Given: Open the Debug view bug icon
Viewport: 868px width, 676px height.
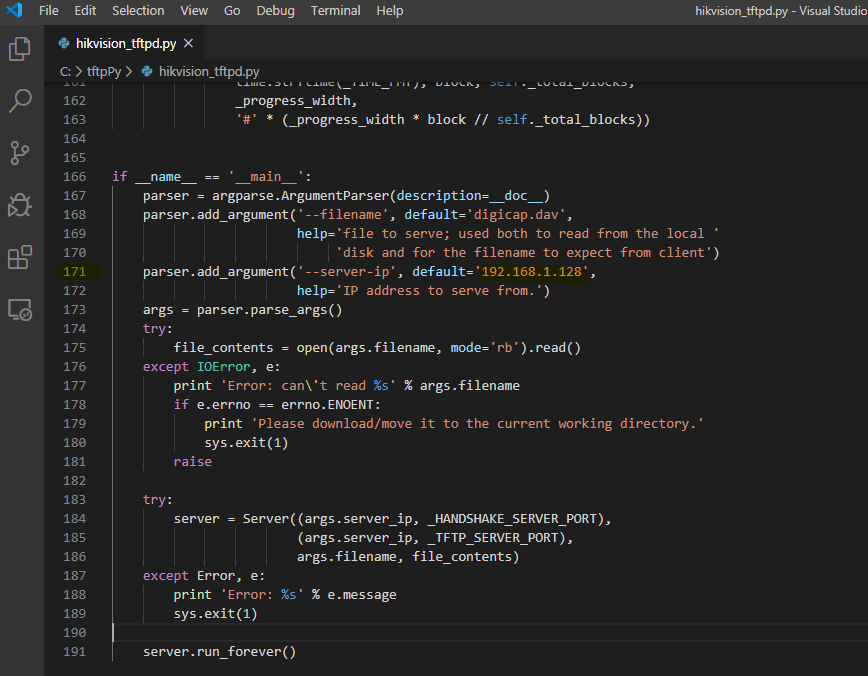Looking at the screenshot, I should [20, 205].
